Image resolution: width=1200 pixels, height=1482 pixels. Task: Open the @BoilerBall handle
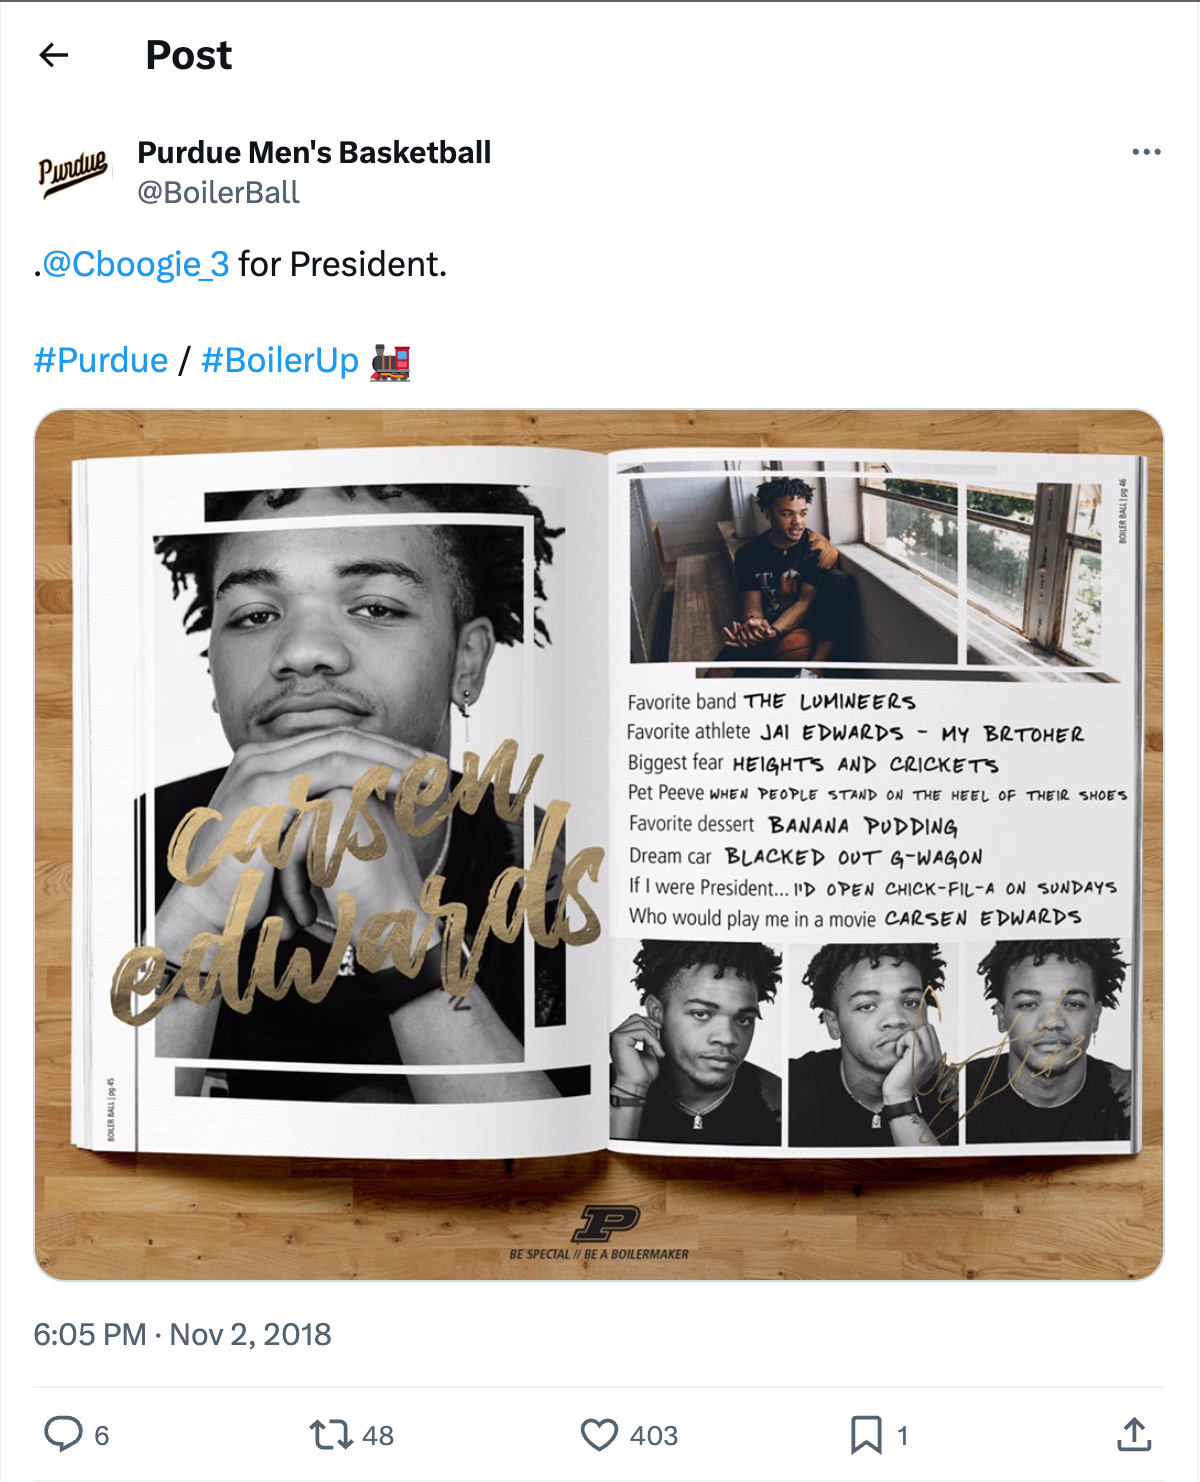coord(218,192)
